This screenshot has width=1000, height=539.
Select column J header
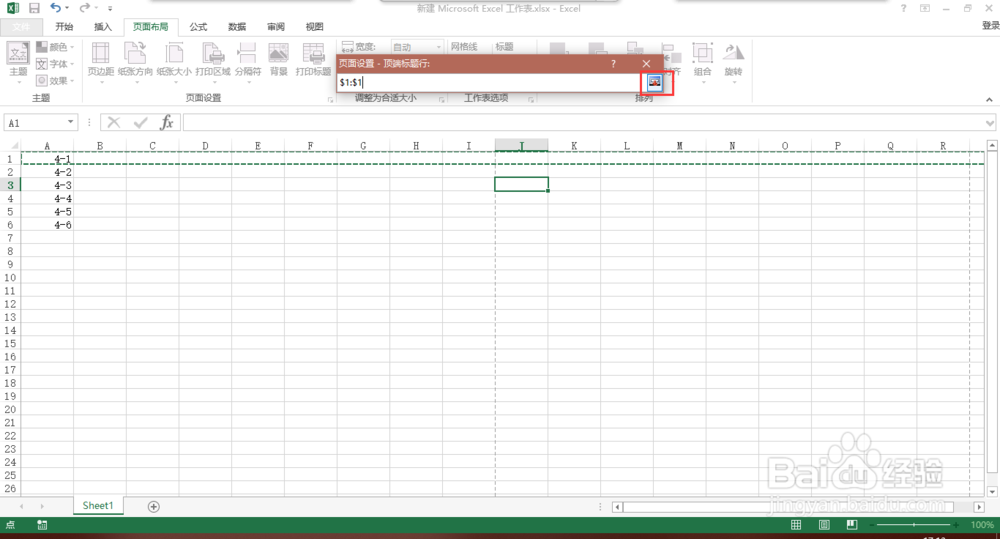tap(521, 146)
